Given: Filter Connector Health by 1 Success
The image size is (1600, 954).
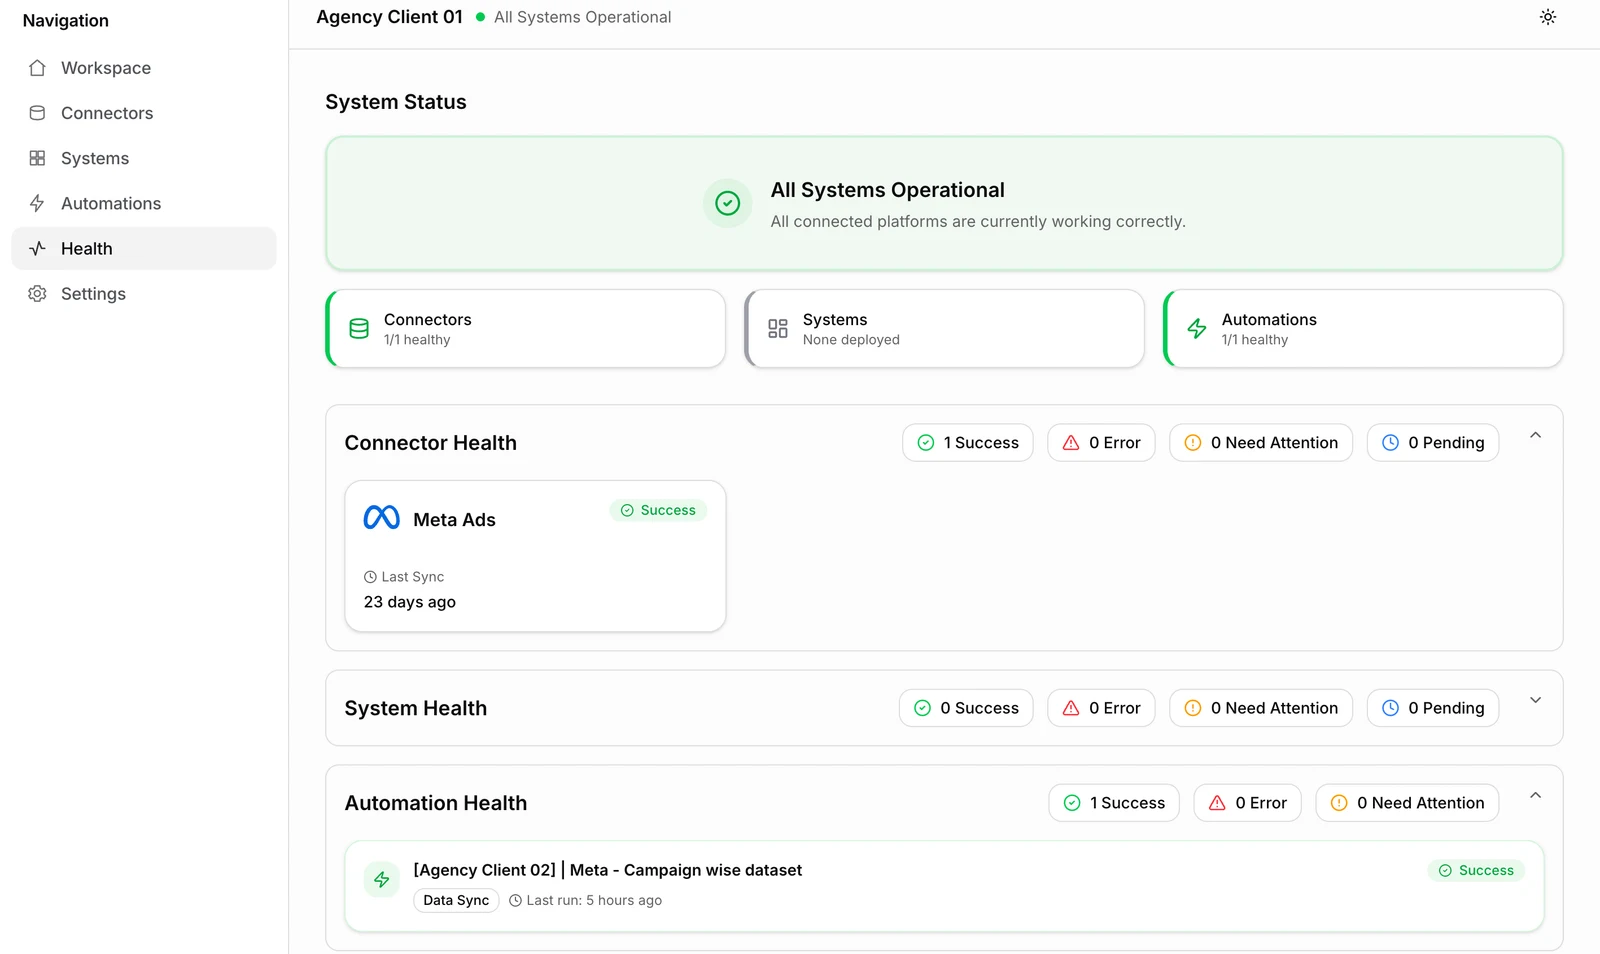Looking at the screenshot, I should [968, 443].
